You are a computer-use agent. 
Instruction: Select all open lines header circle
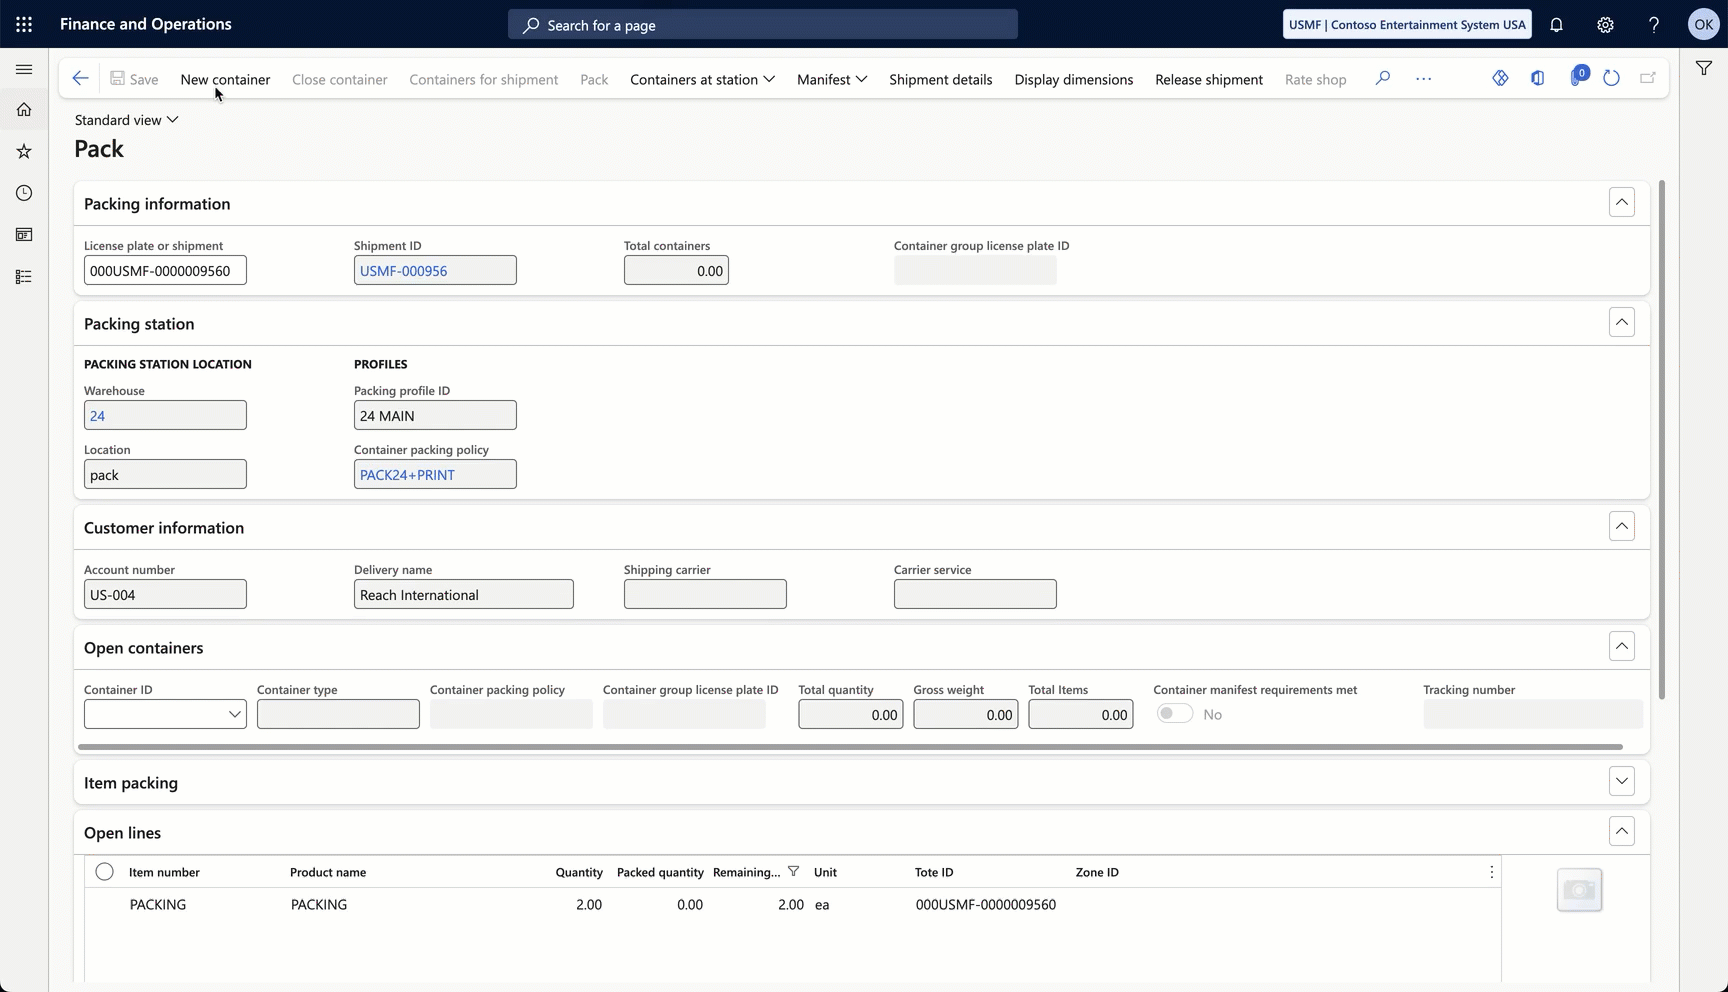tap(104, 872)
